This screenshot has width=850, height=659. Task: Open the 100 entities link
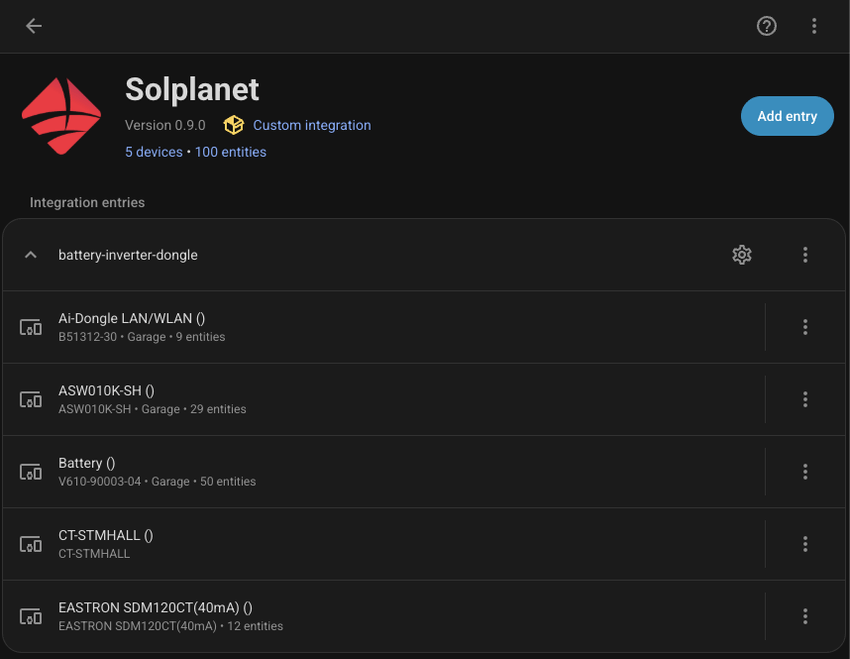(230, 152)
